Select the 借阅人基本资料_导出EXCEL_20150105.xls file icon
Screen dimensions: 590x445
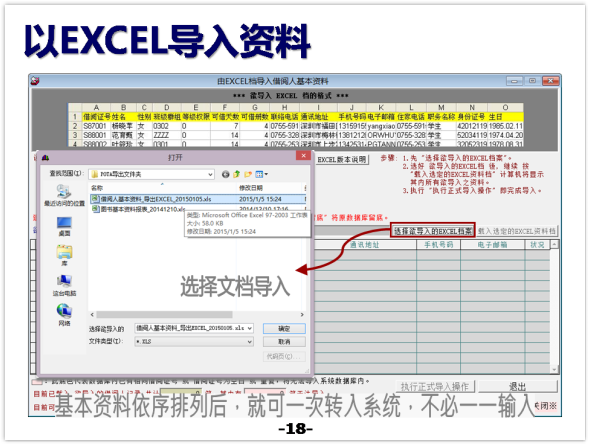96,199
